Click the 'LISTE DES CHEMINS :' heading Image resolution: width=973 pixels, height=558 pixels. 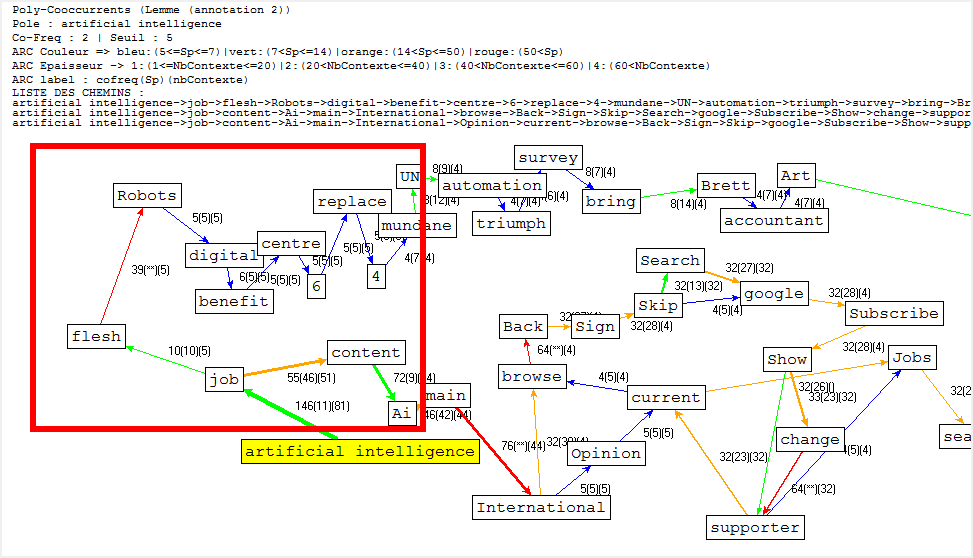(78, 92)
